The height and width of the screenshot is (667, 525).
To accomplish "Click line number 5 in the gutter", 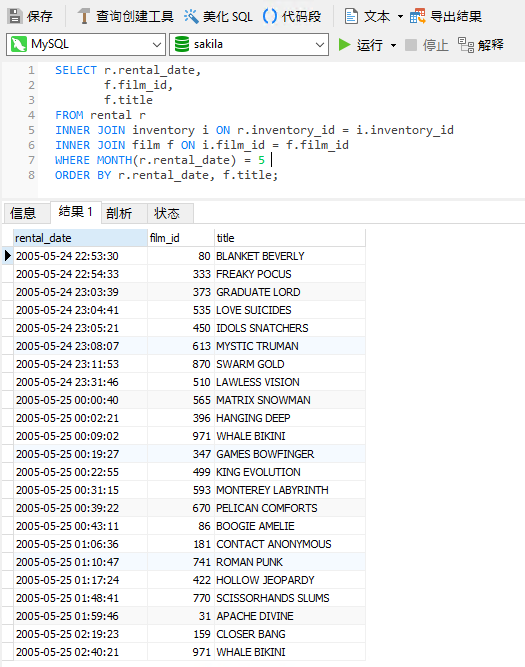I will tap(31, 130).
